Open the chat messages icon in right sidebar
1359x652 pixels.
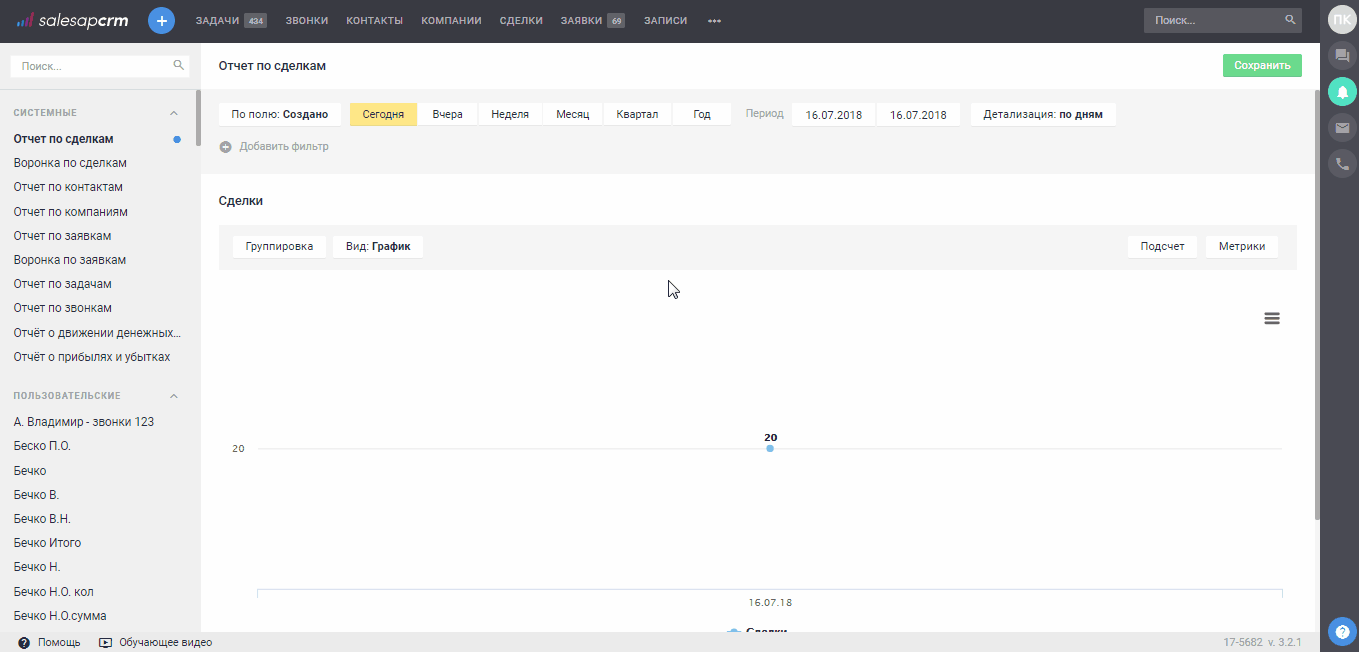(x=1342, y=56)
